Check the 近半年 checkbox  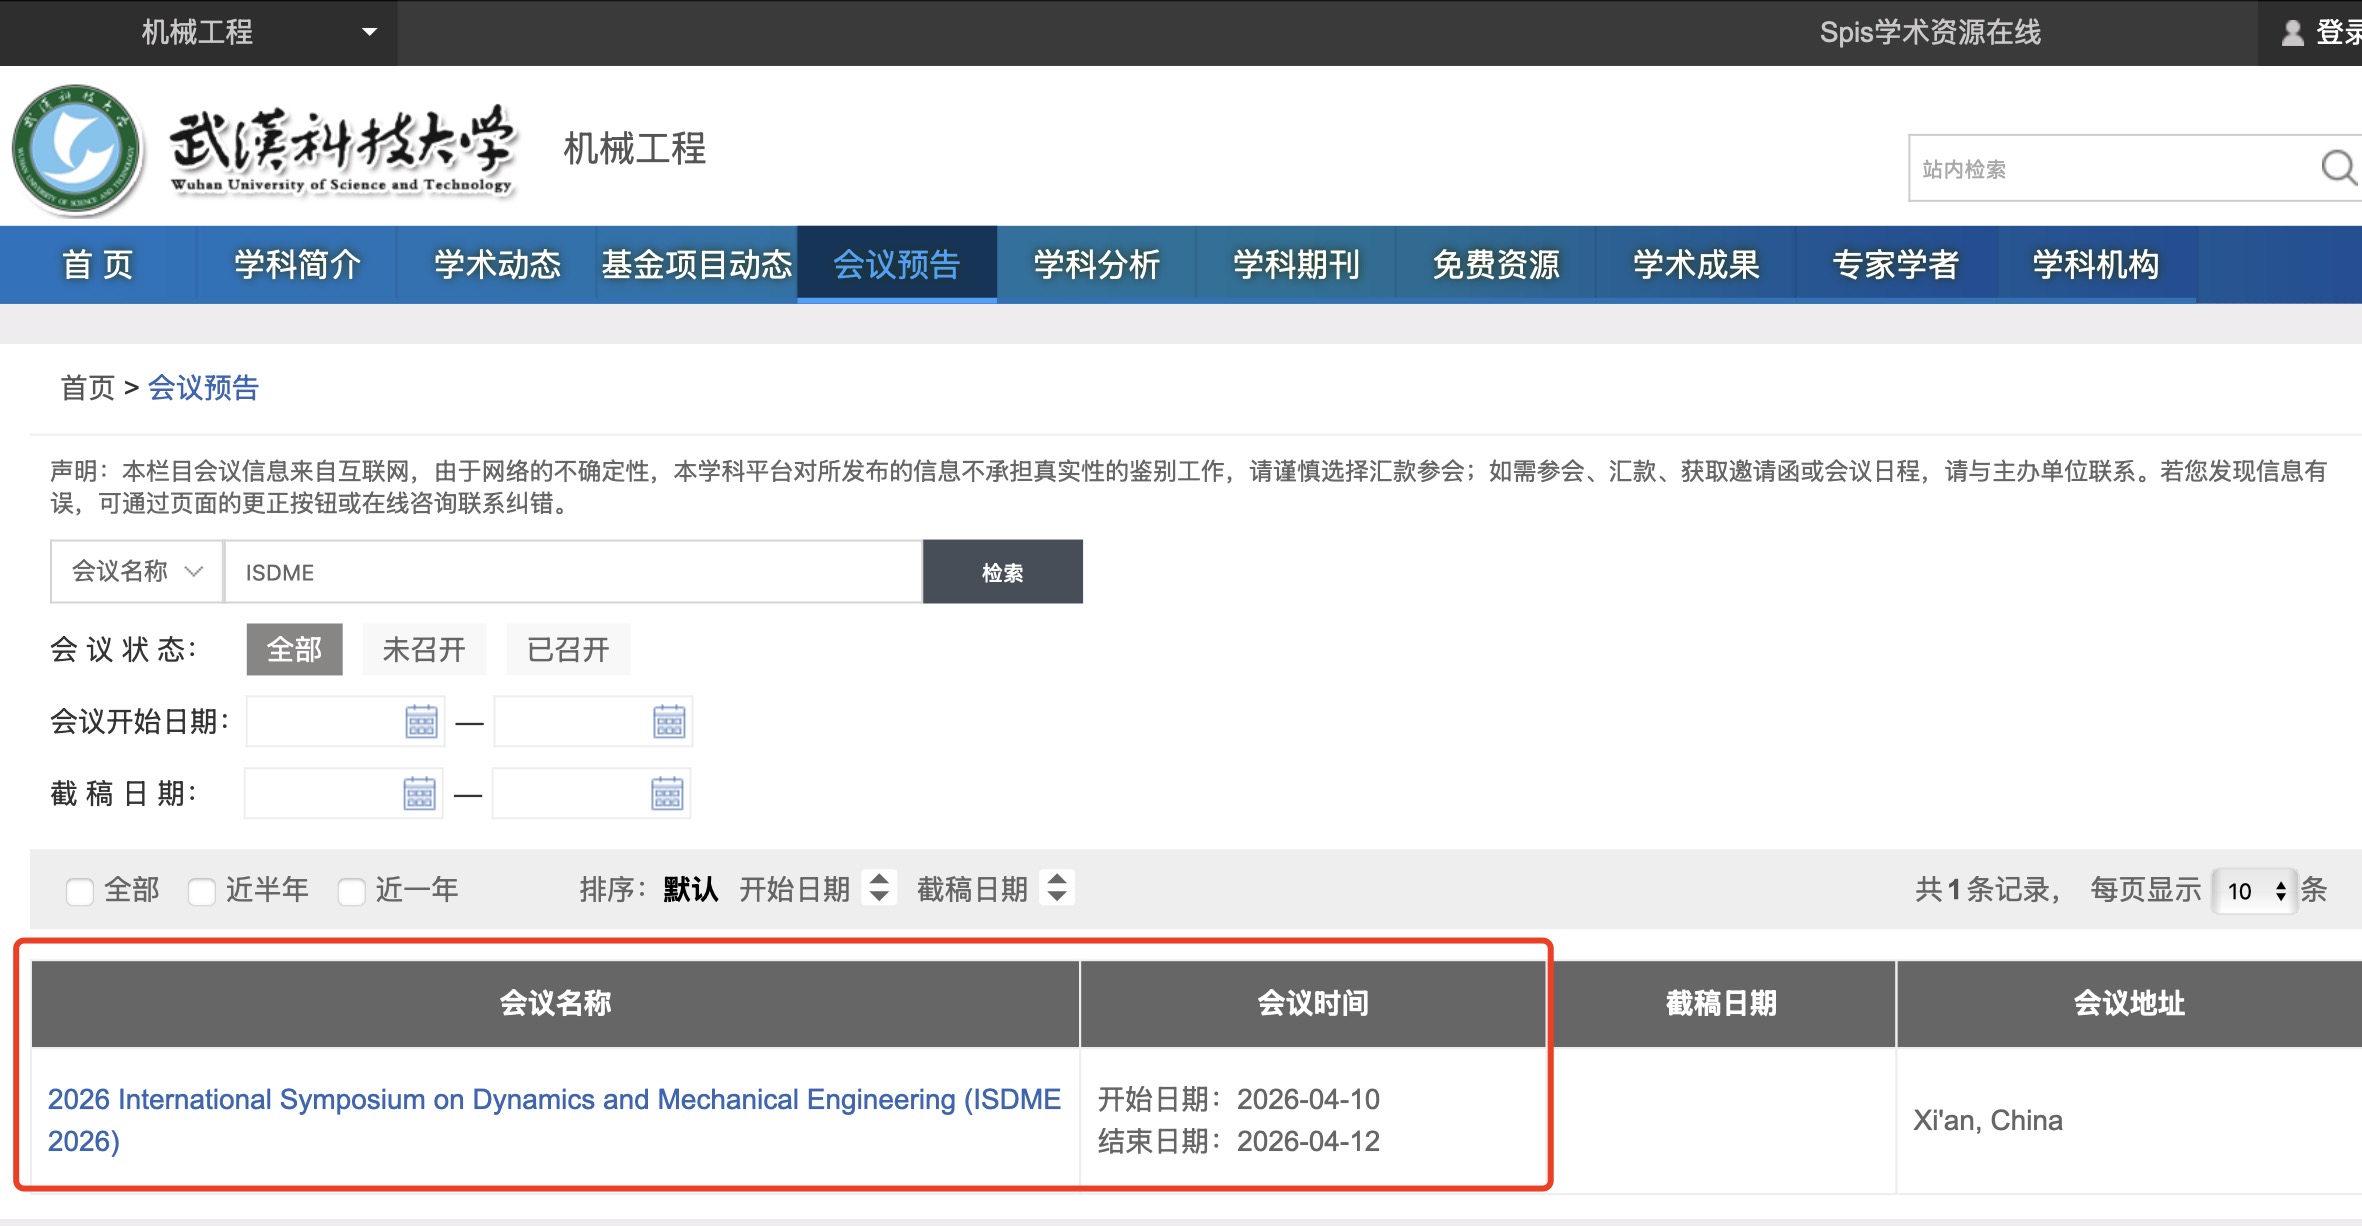(x=202, y=890)
